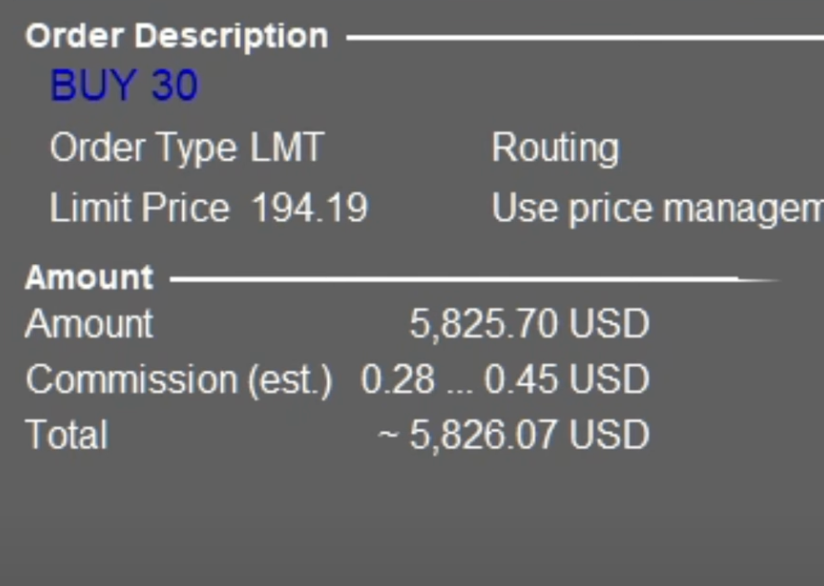Select the 5,825.70 USD amount value
Screen dimensions: 824x586
coord(529,324)
